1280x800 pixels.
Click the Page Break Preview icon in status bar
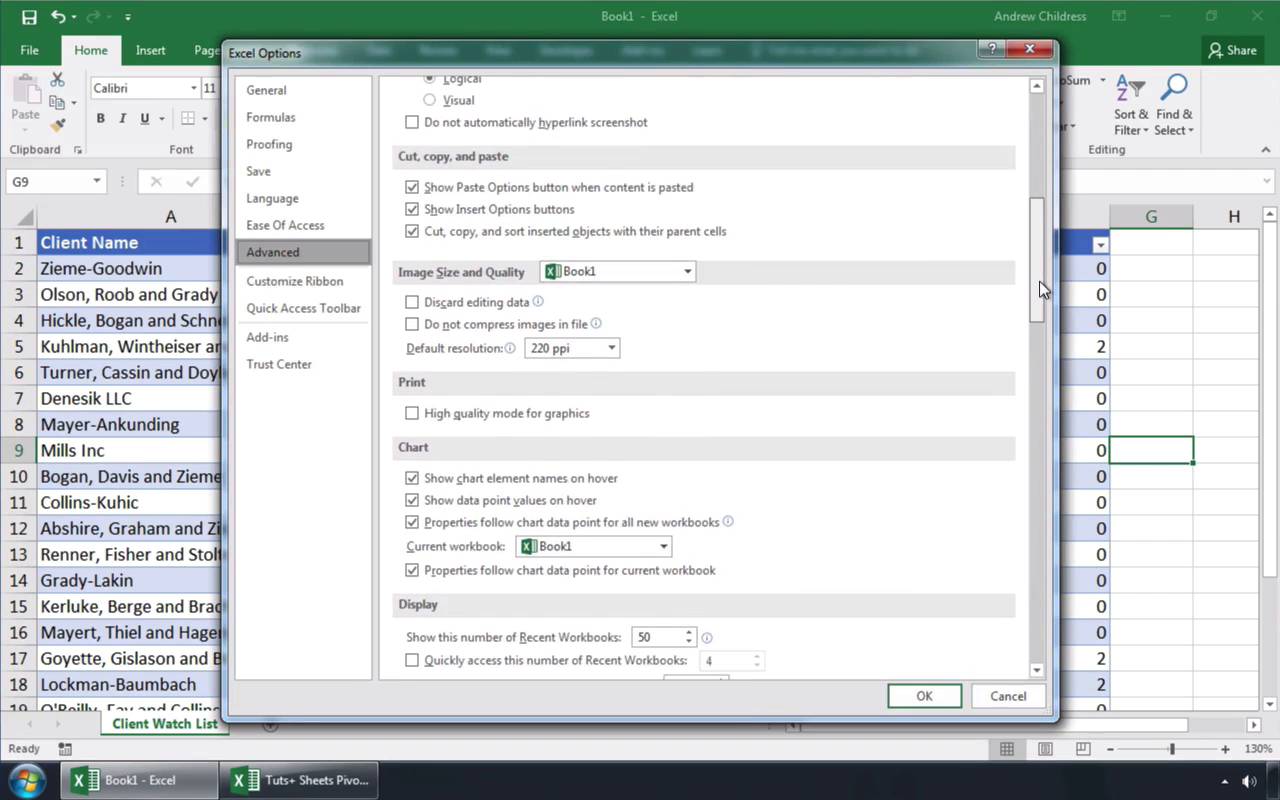1083,749
